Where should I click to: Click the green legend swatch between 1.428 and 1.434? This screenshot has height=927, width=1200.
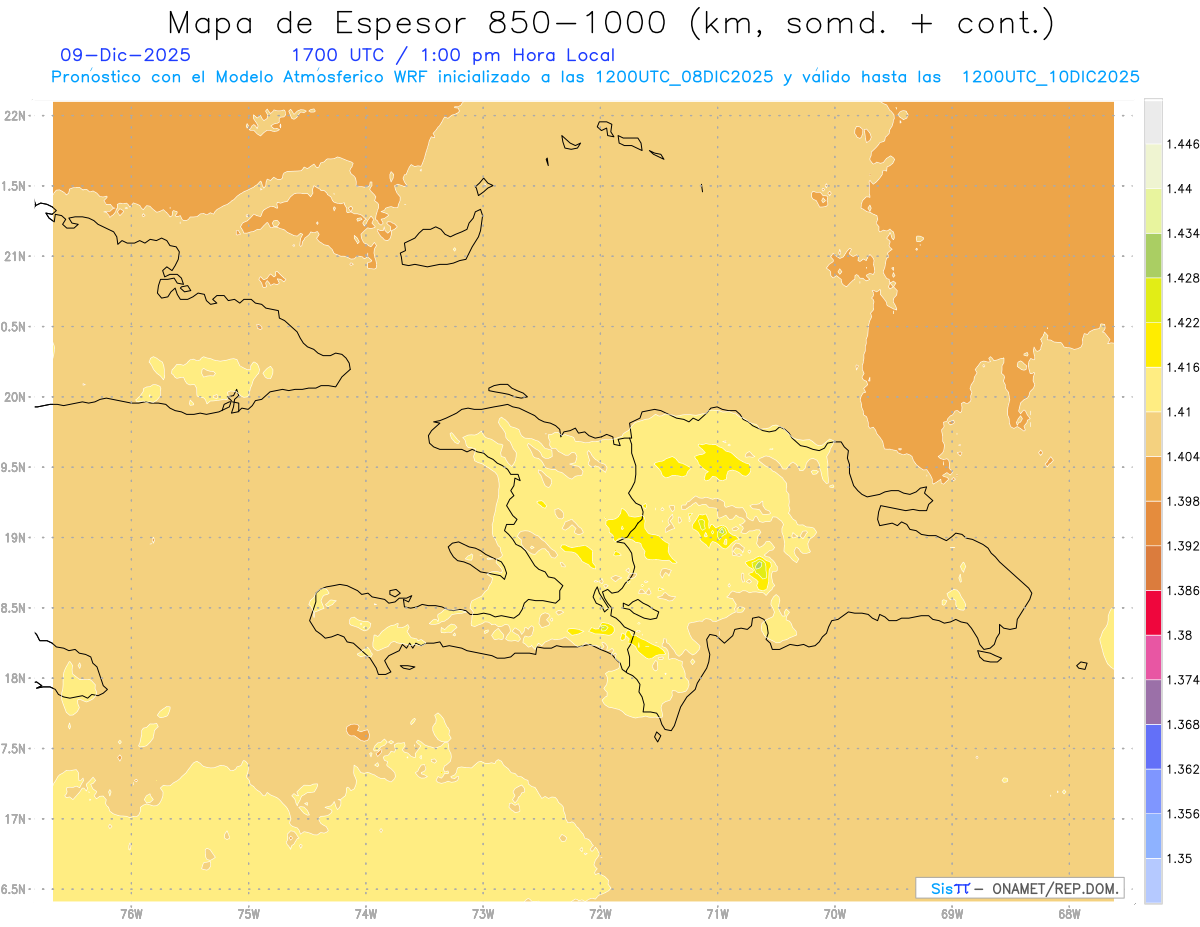1153,255
